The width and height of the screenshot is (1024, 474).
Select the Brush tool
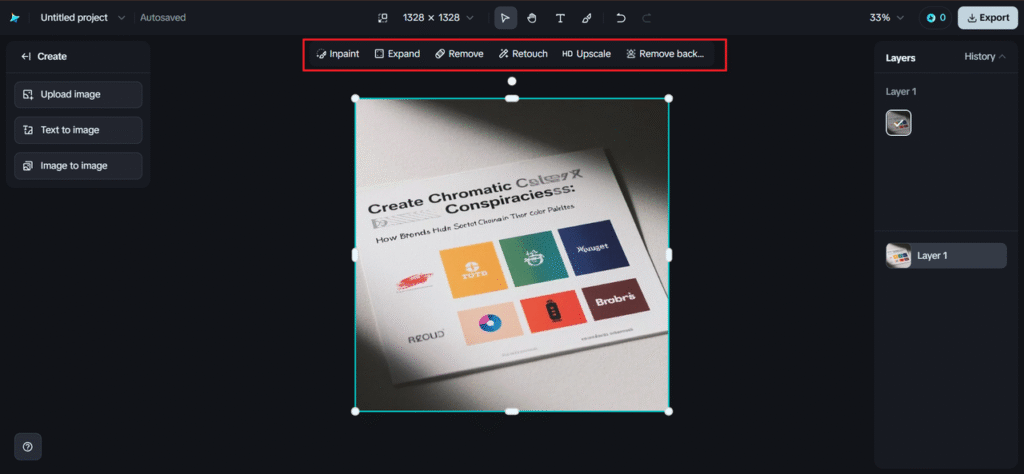586,18
